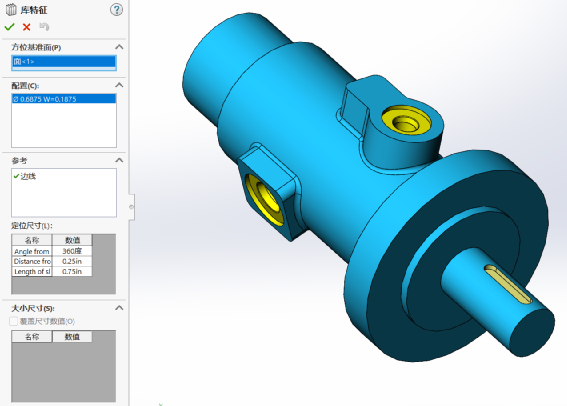
Task: Select the 边线 reference item
Action: pos(25,176)
